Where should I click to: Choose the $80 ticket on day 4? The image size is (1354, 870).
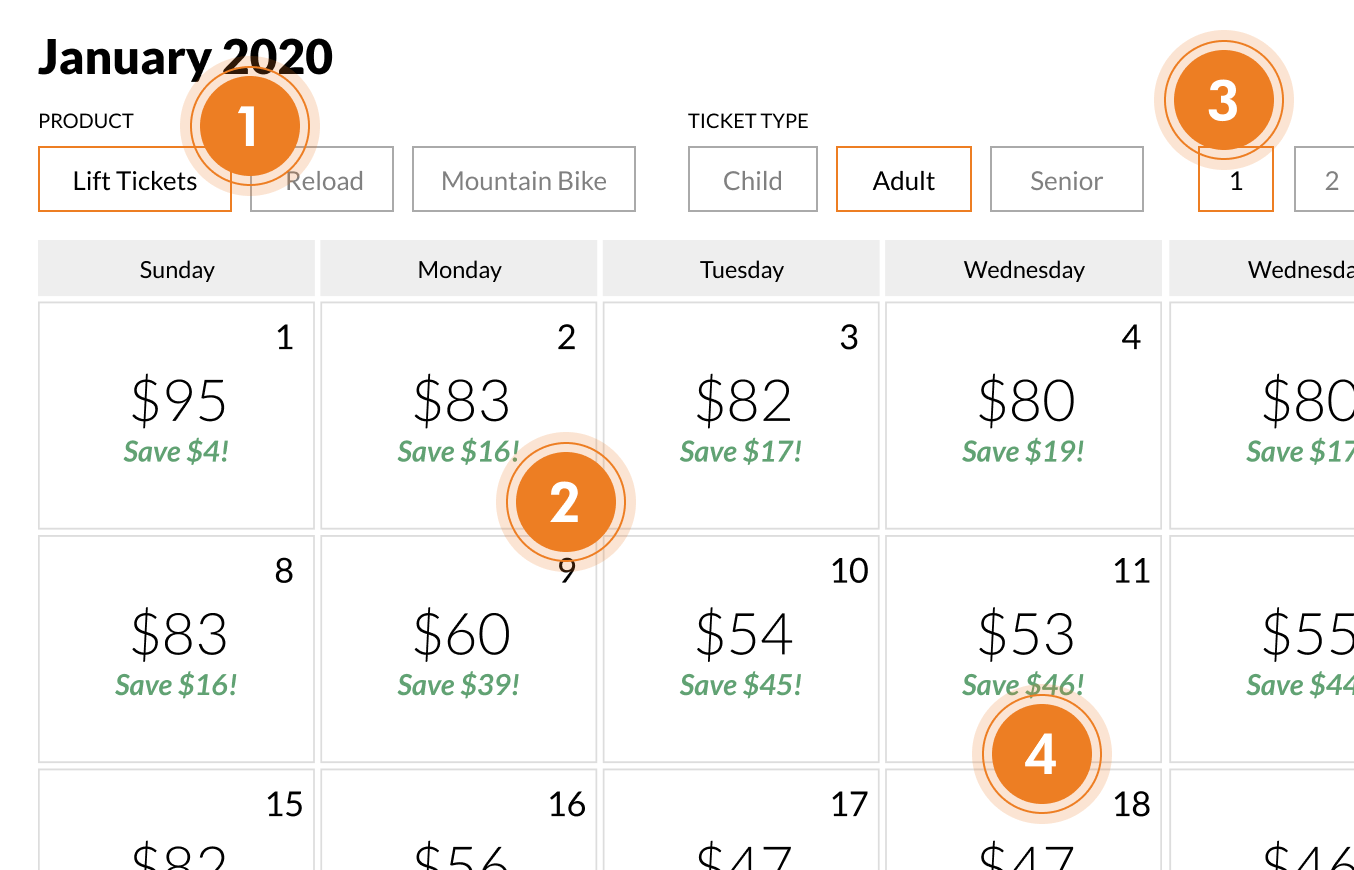click(1023, 415)
